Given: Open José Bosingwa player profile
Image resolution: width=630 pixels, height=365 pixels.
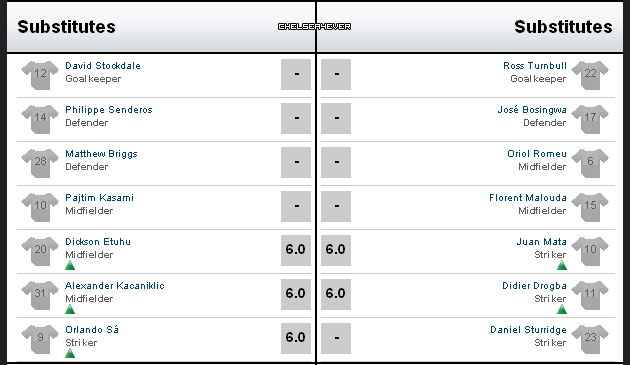Looking at the screenshot, I should (x=532, y=110).
